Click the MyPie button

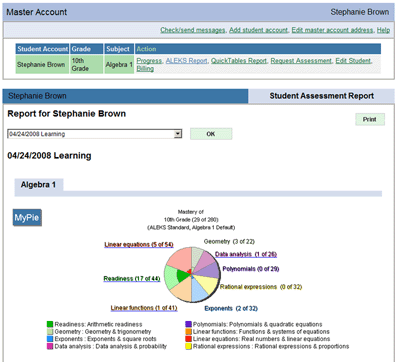(27, 218)
